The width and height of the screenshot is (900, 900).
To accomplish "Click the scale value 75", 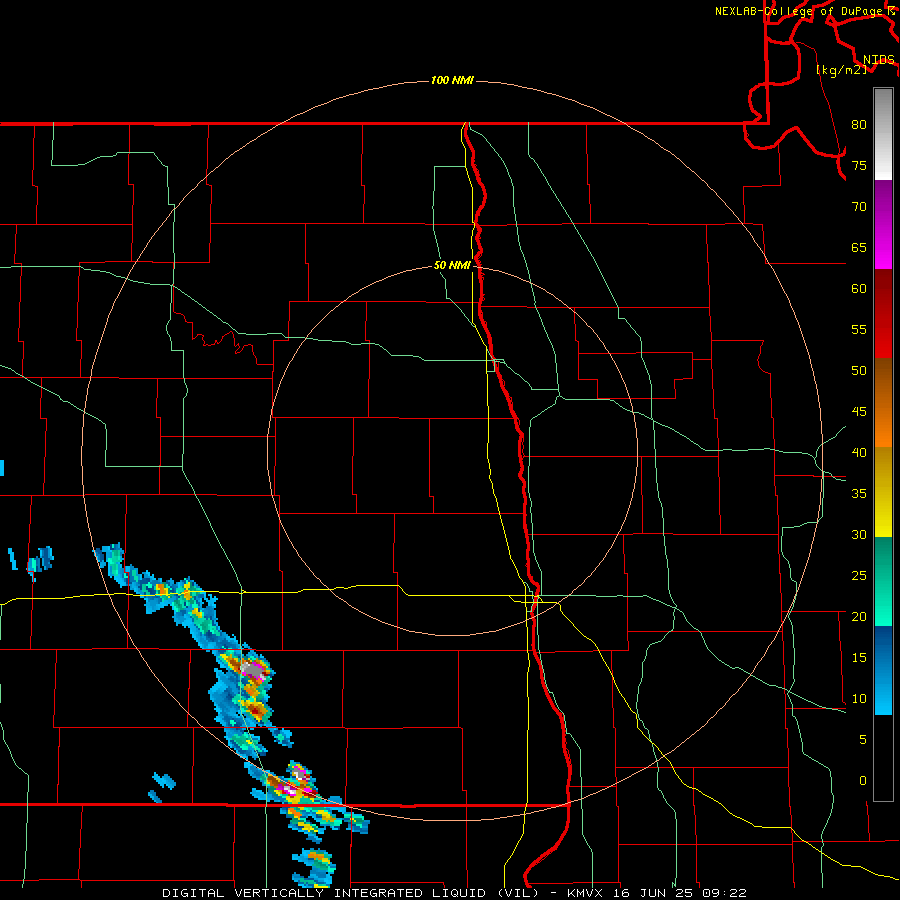I will click(859, 166).
